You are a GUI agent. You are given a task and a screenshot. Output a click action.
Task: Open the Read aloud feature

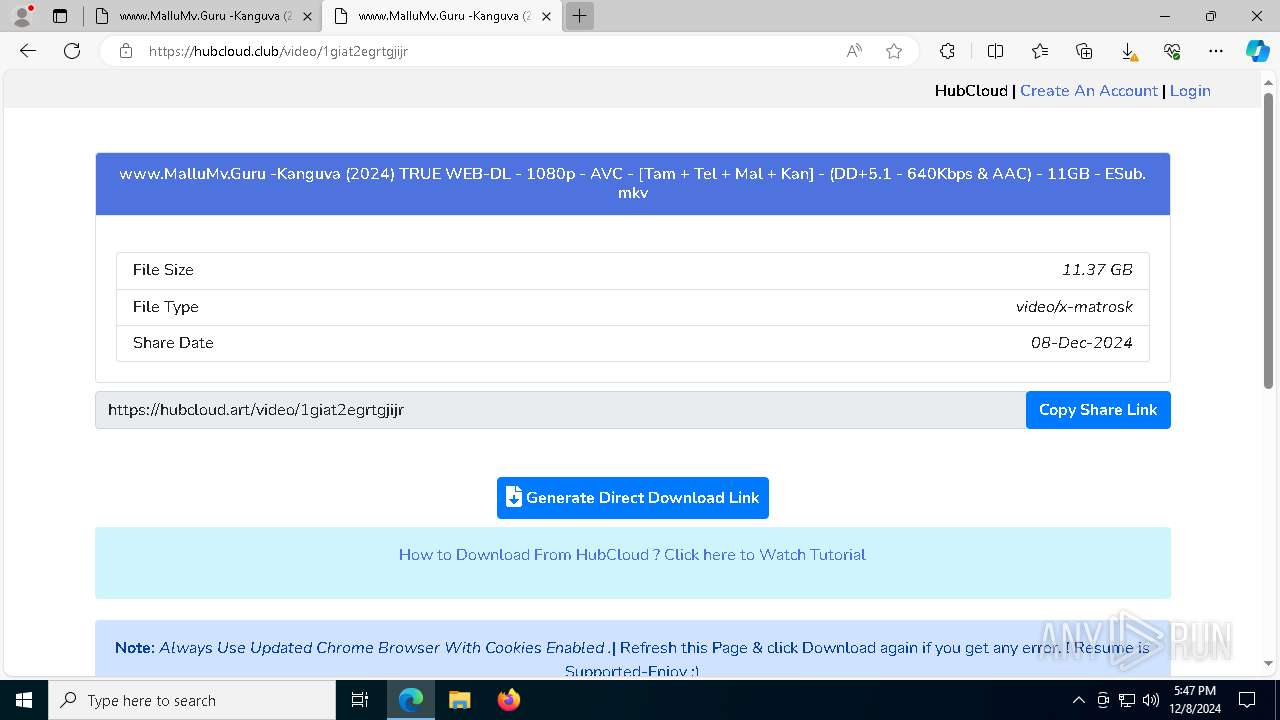coord(854,51)
